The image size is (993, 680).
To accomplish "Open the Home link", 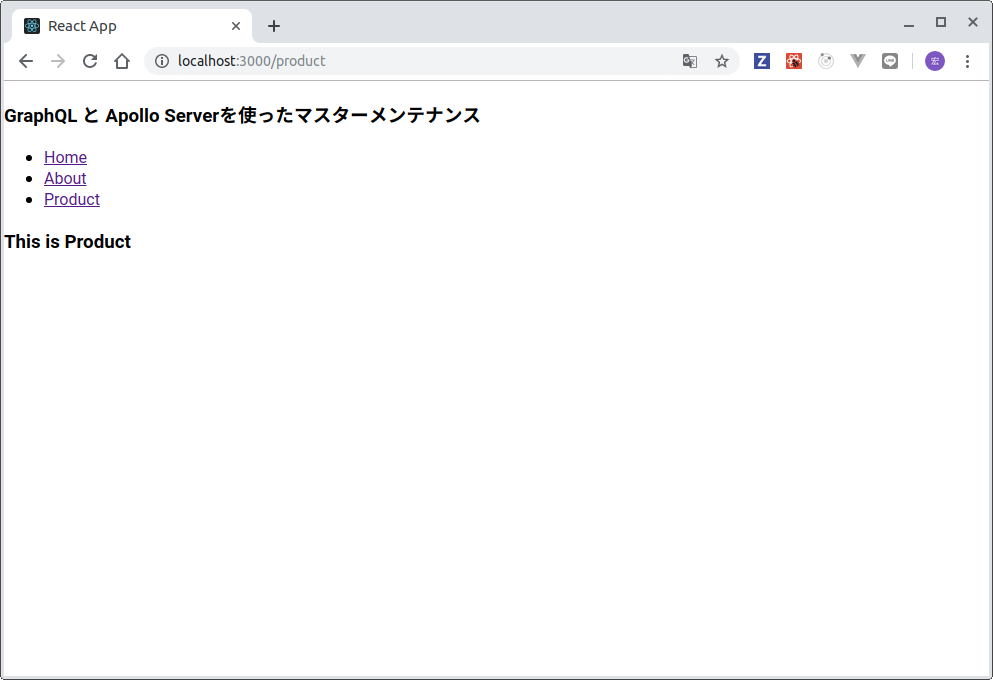I will 65,157.
